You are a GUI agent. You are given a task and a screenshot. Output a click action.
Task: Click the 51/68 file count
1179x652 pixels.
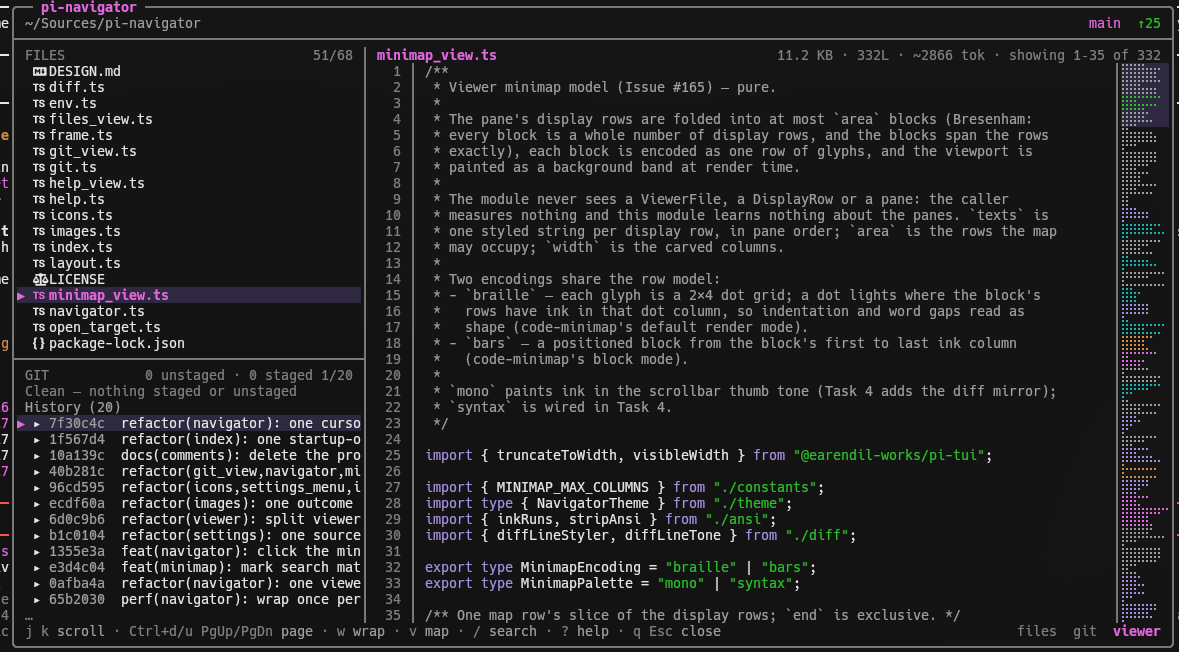coord(332,56)
